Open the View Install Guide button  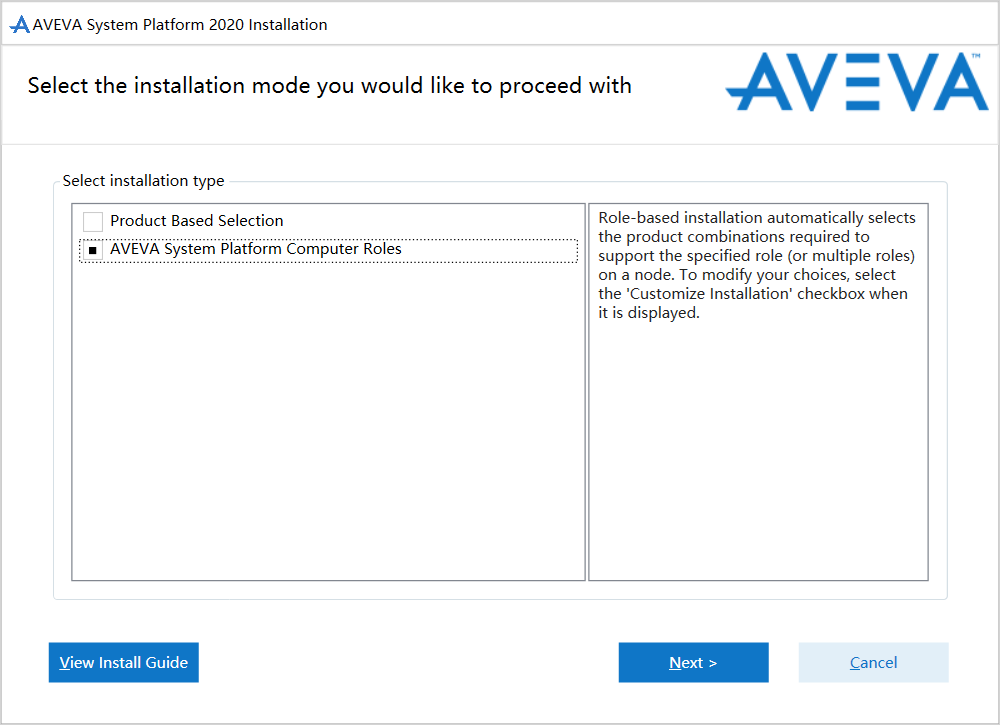click(124, 662)
